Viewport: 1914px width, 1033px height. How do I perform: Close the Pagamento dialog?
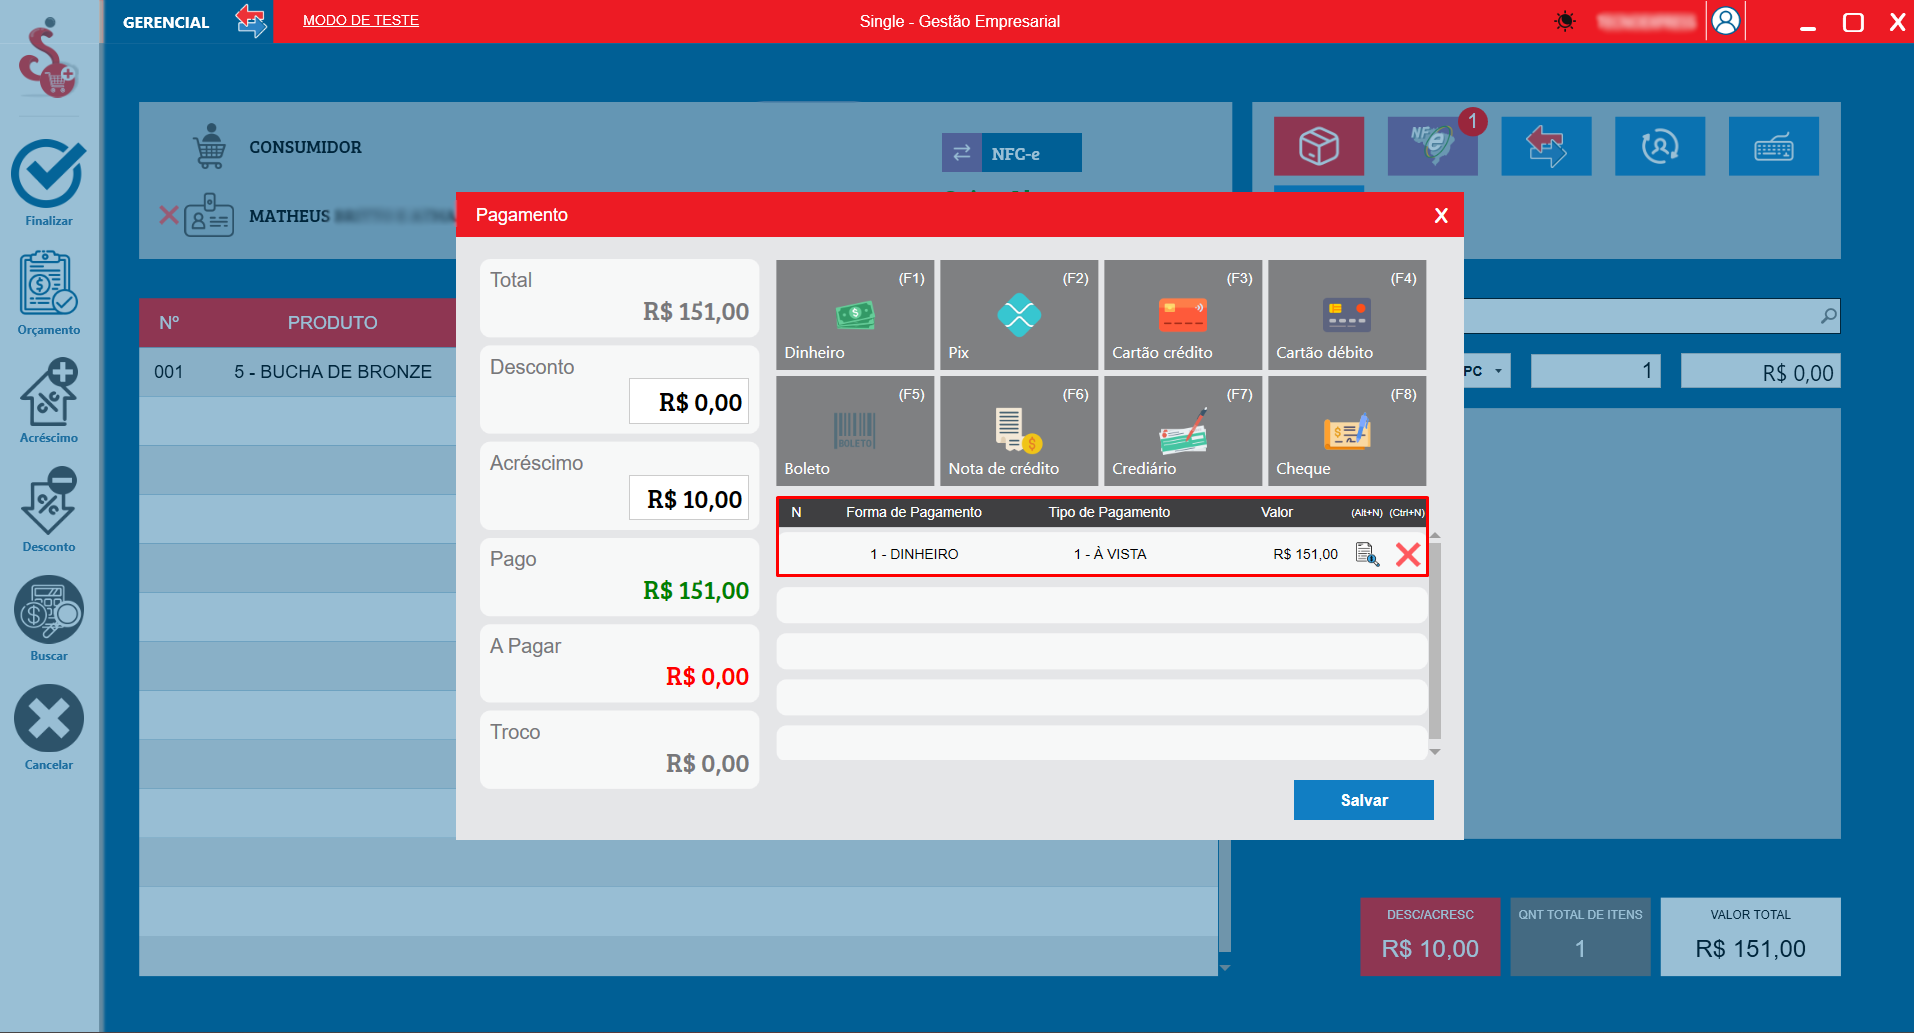pyautogui.click(x=1441, y=215)
